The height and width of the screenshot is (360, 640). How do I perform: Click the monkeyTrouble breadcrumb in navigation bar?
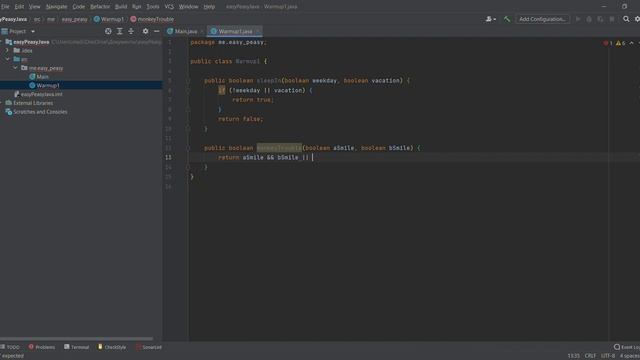click(152, 19)
